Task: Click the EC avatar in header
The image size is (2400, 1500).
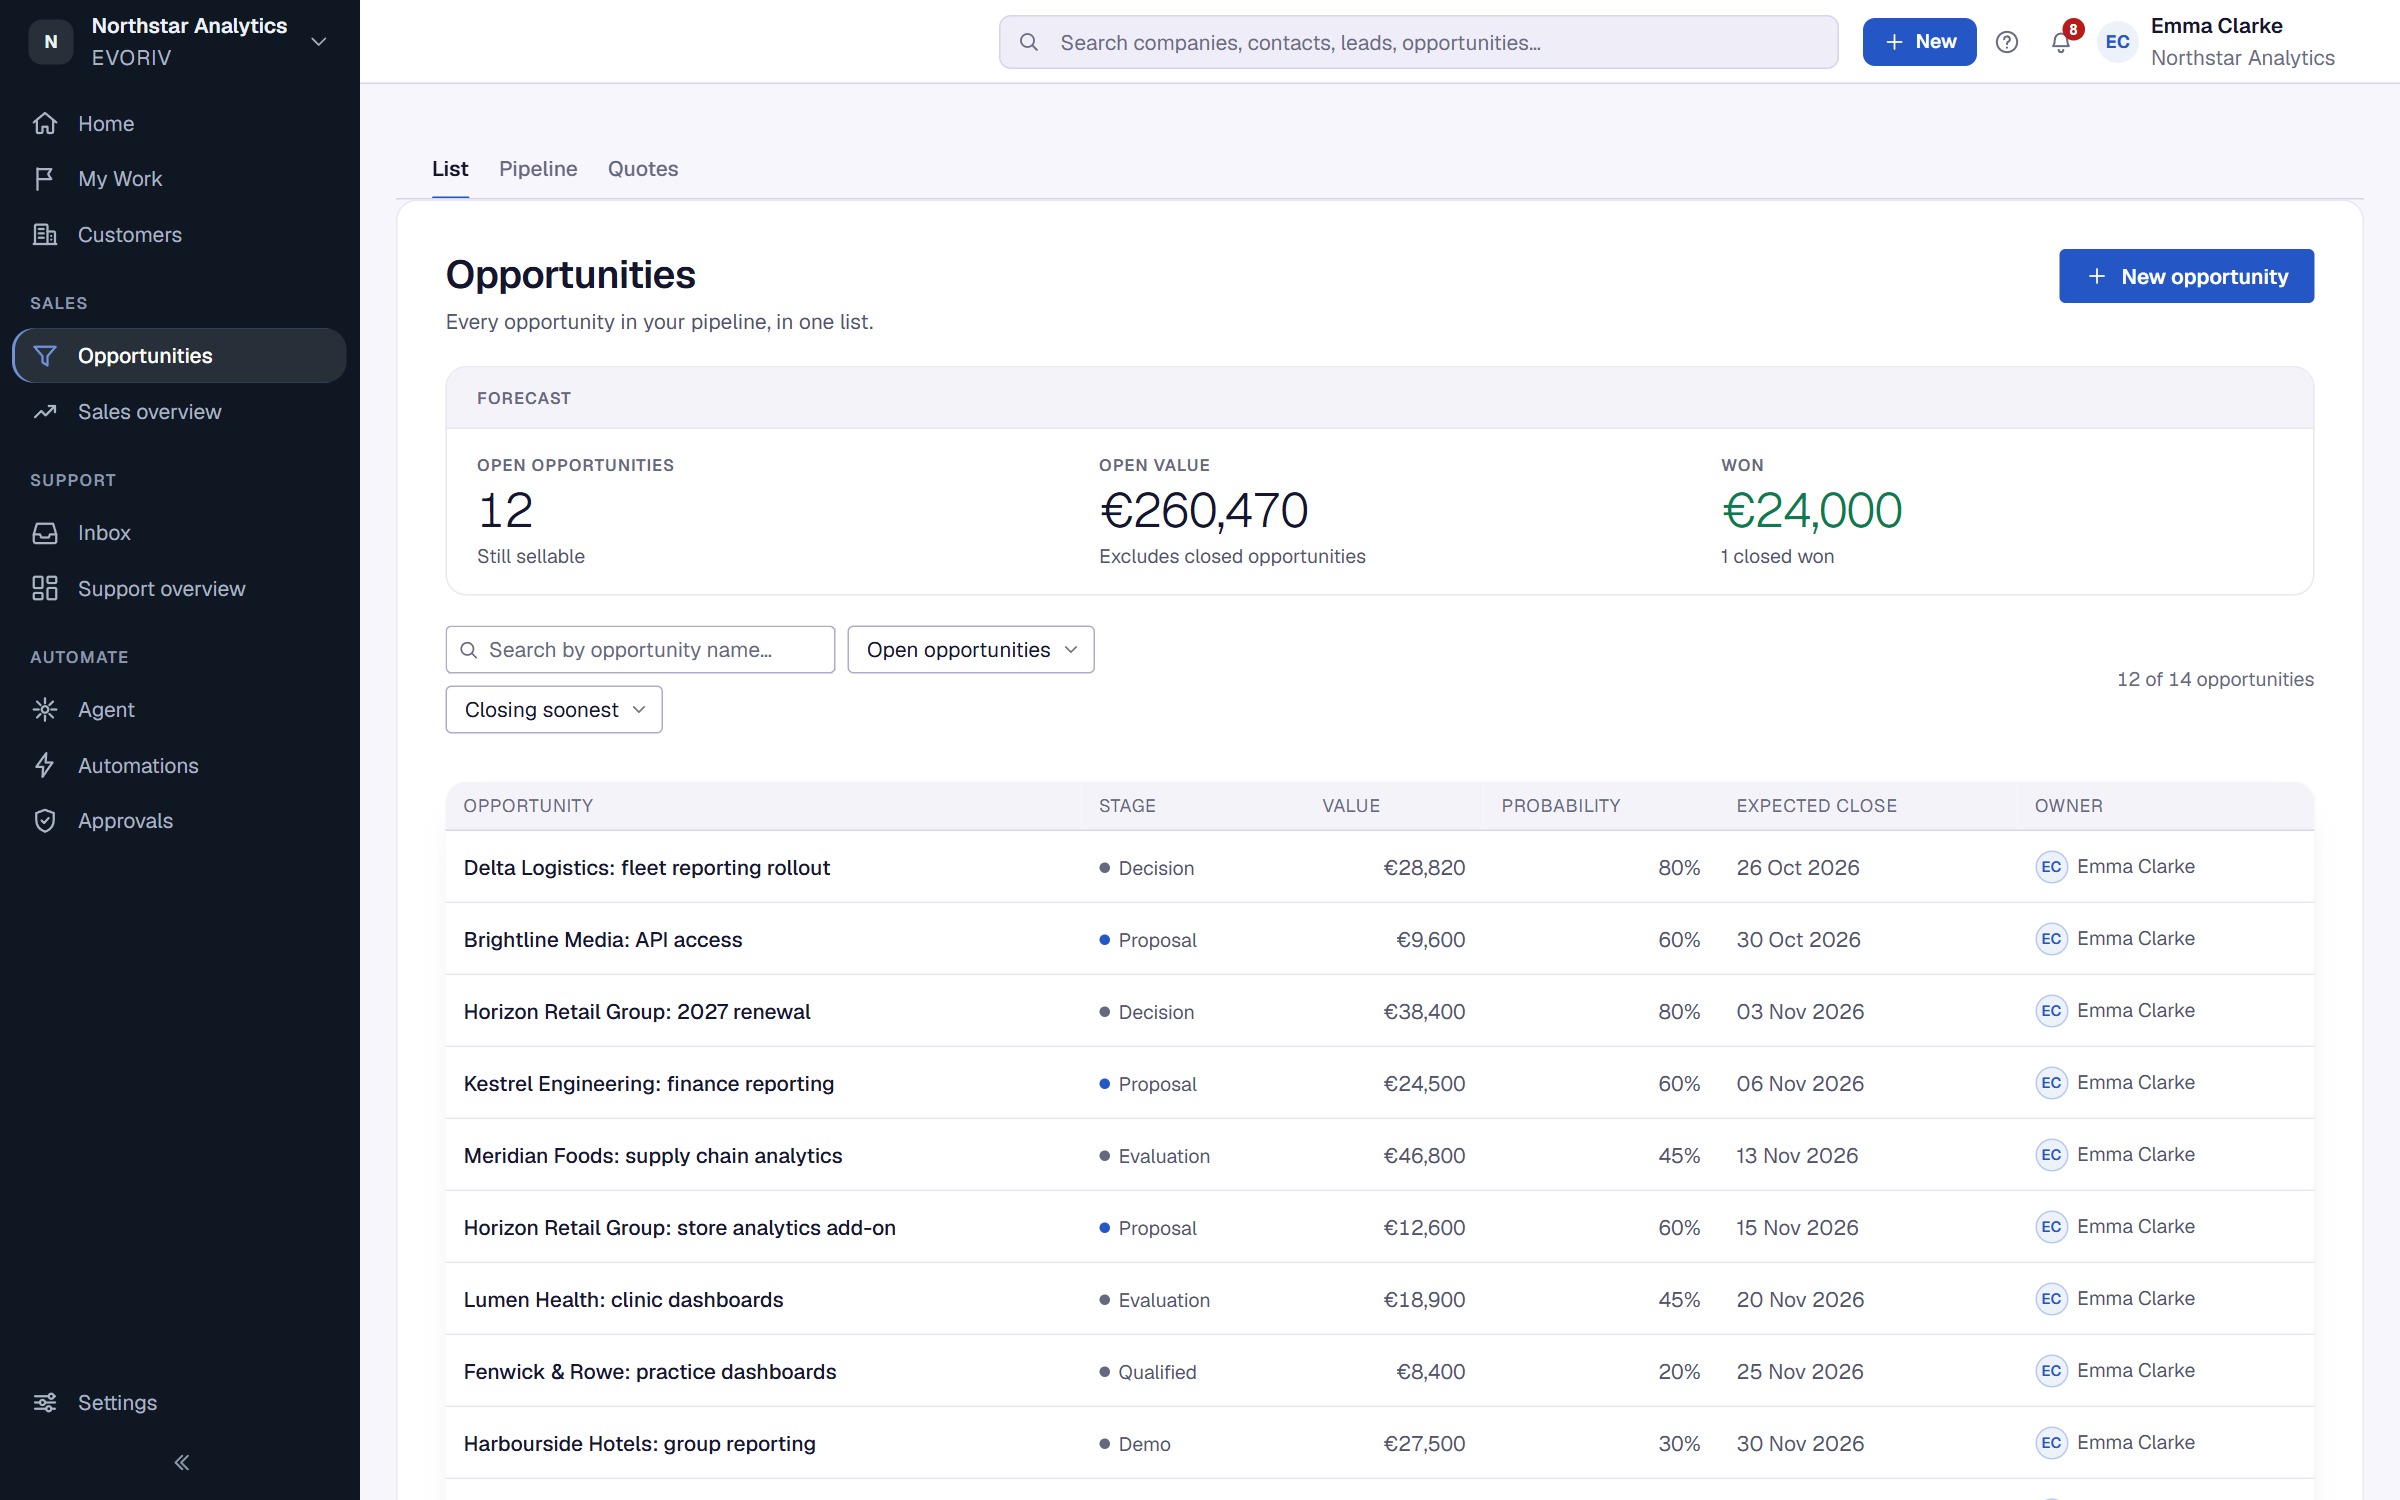Action: tap(2117, 42)
